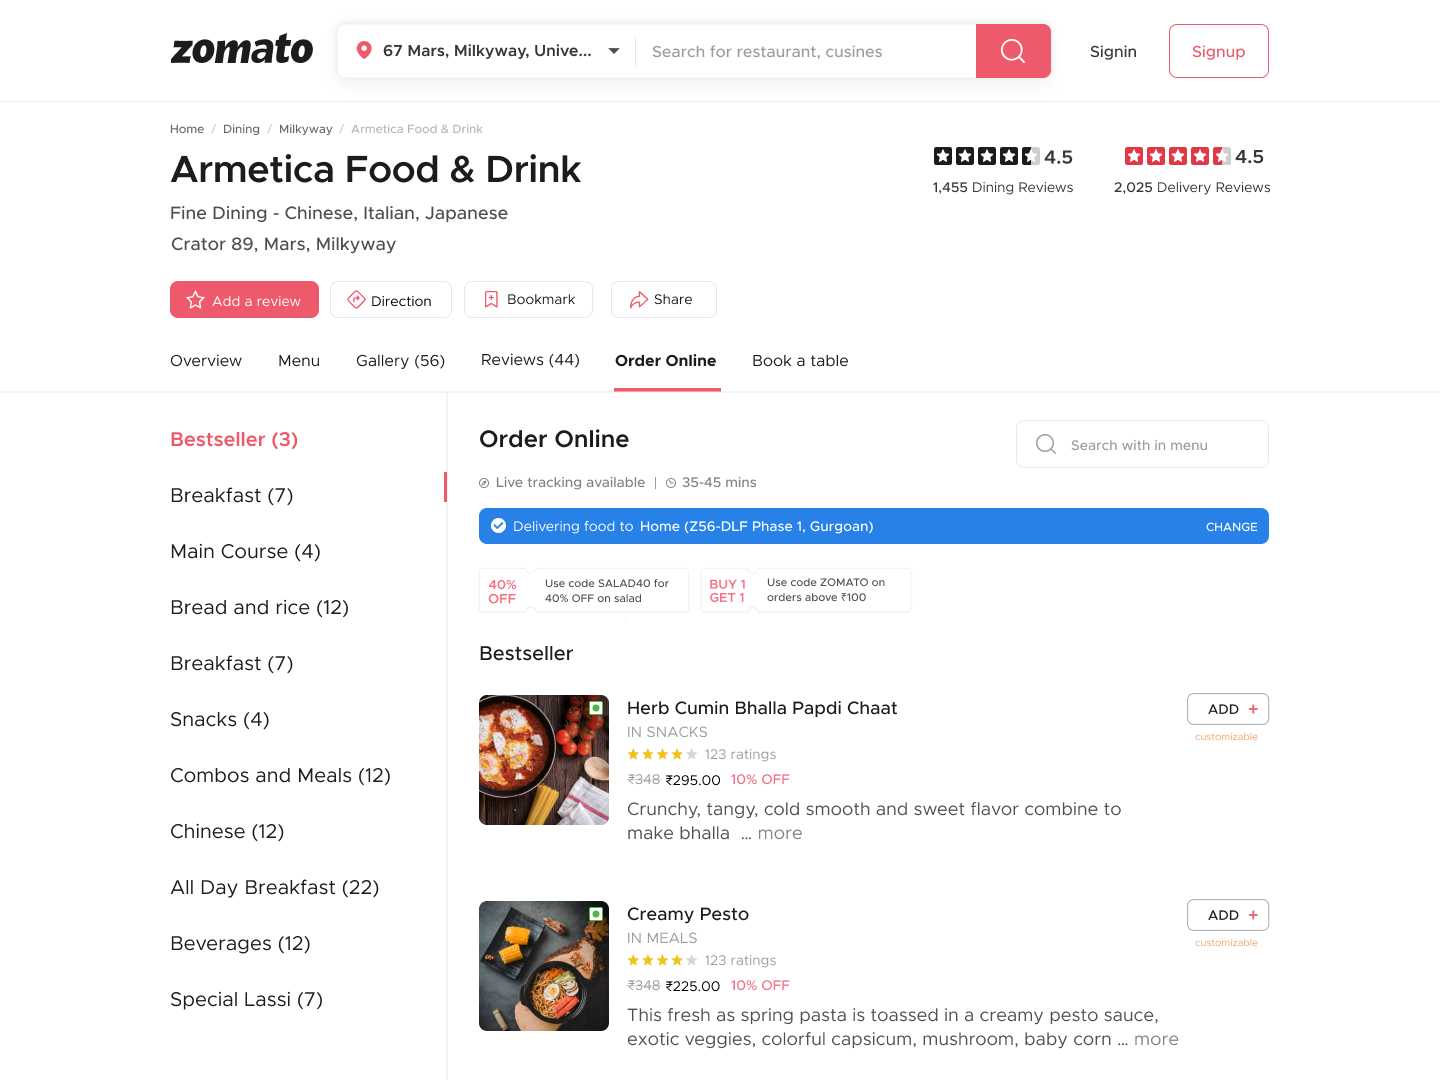
Task: Click CHANGE to edit delivery address
Action: coord(1231,527)
